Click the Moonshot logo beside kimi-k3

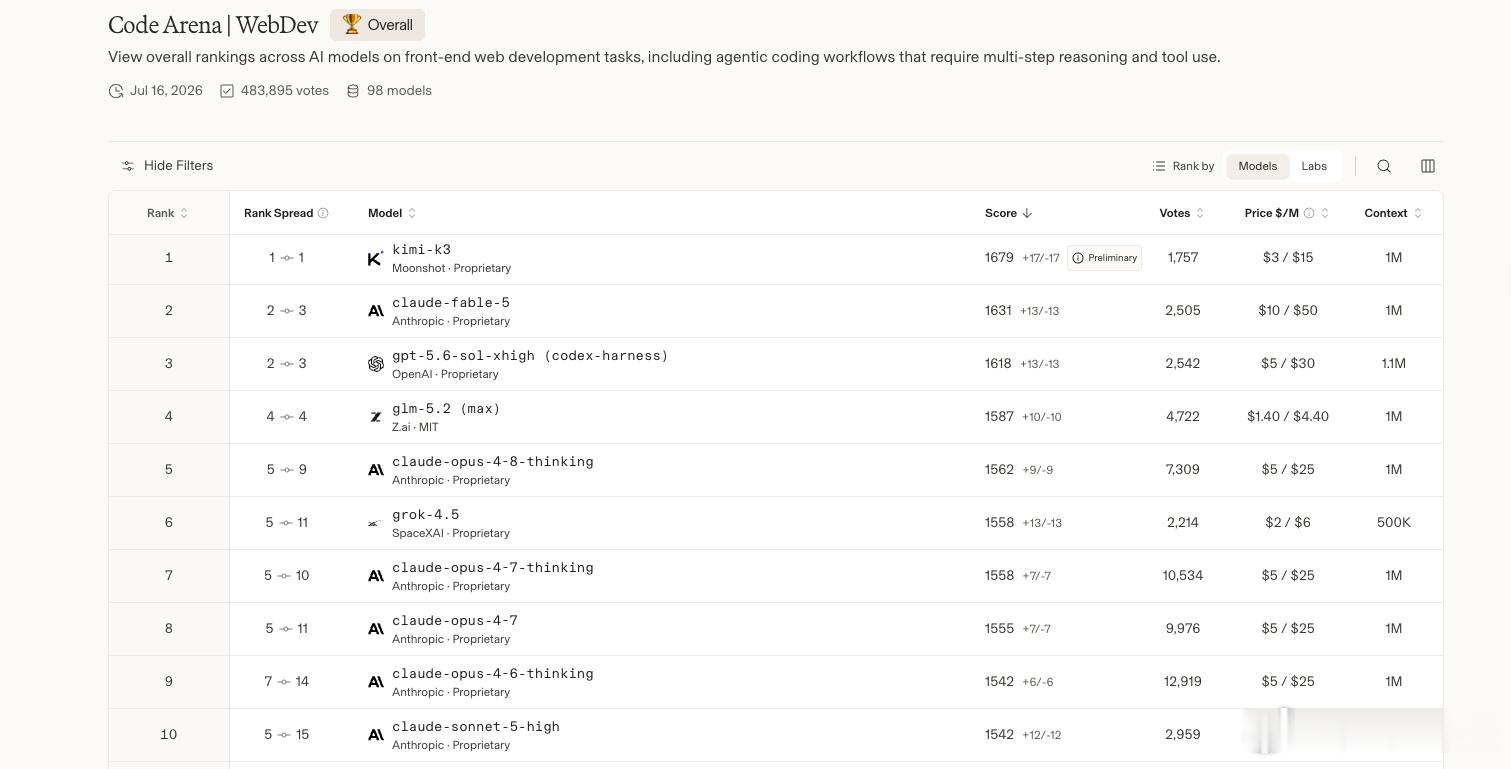coord(376,258)
